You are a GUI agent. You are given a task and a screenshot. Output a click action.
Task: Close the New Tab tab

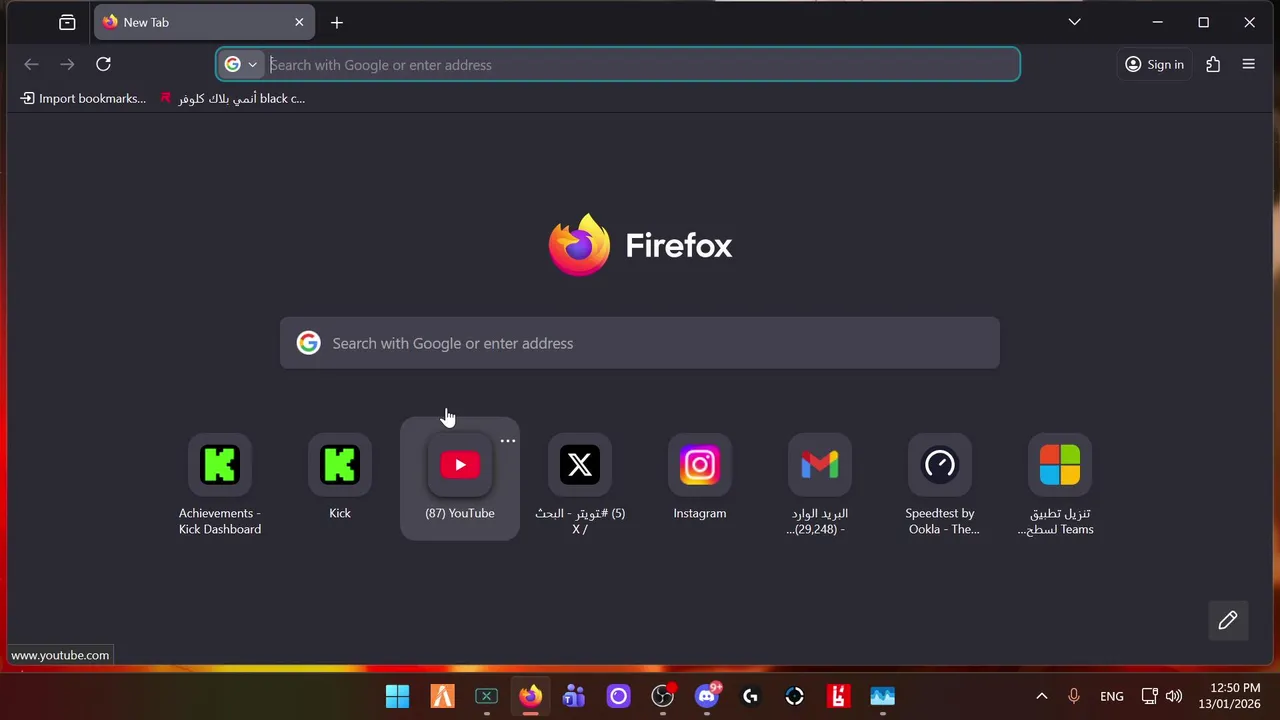tap(299, 22)
